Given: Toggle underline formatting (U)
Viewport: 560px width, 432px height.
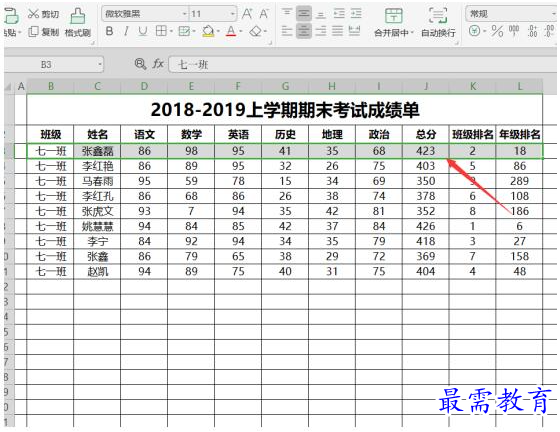Looking at the screenshot, I should [x=143, y=31].
